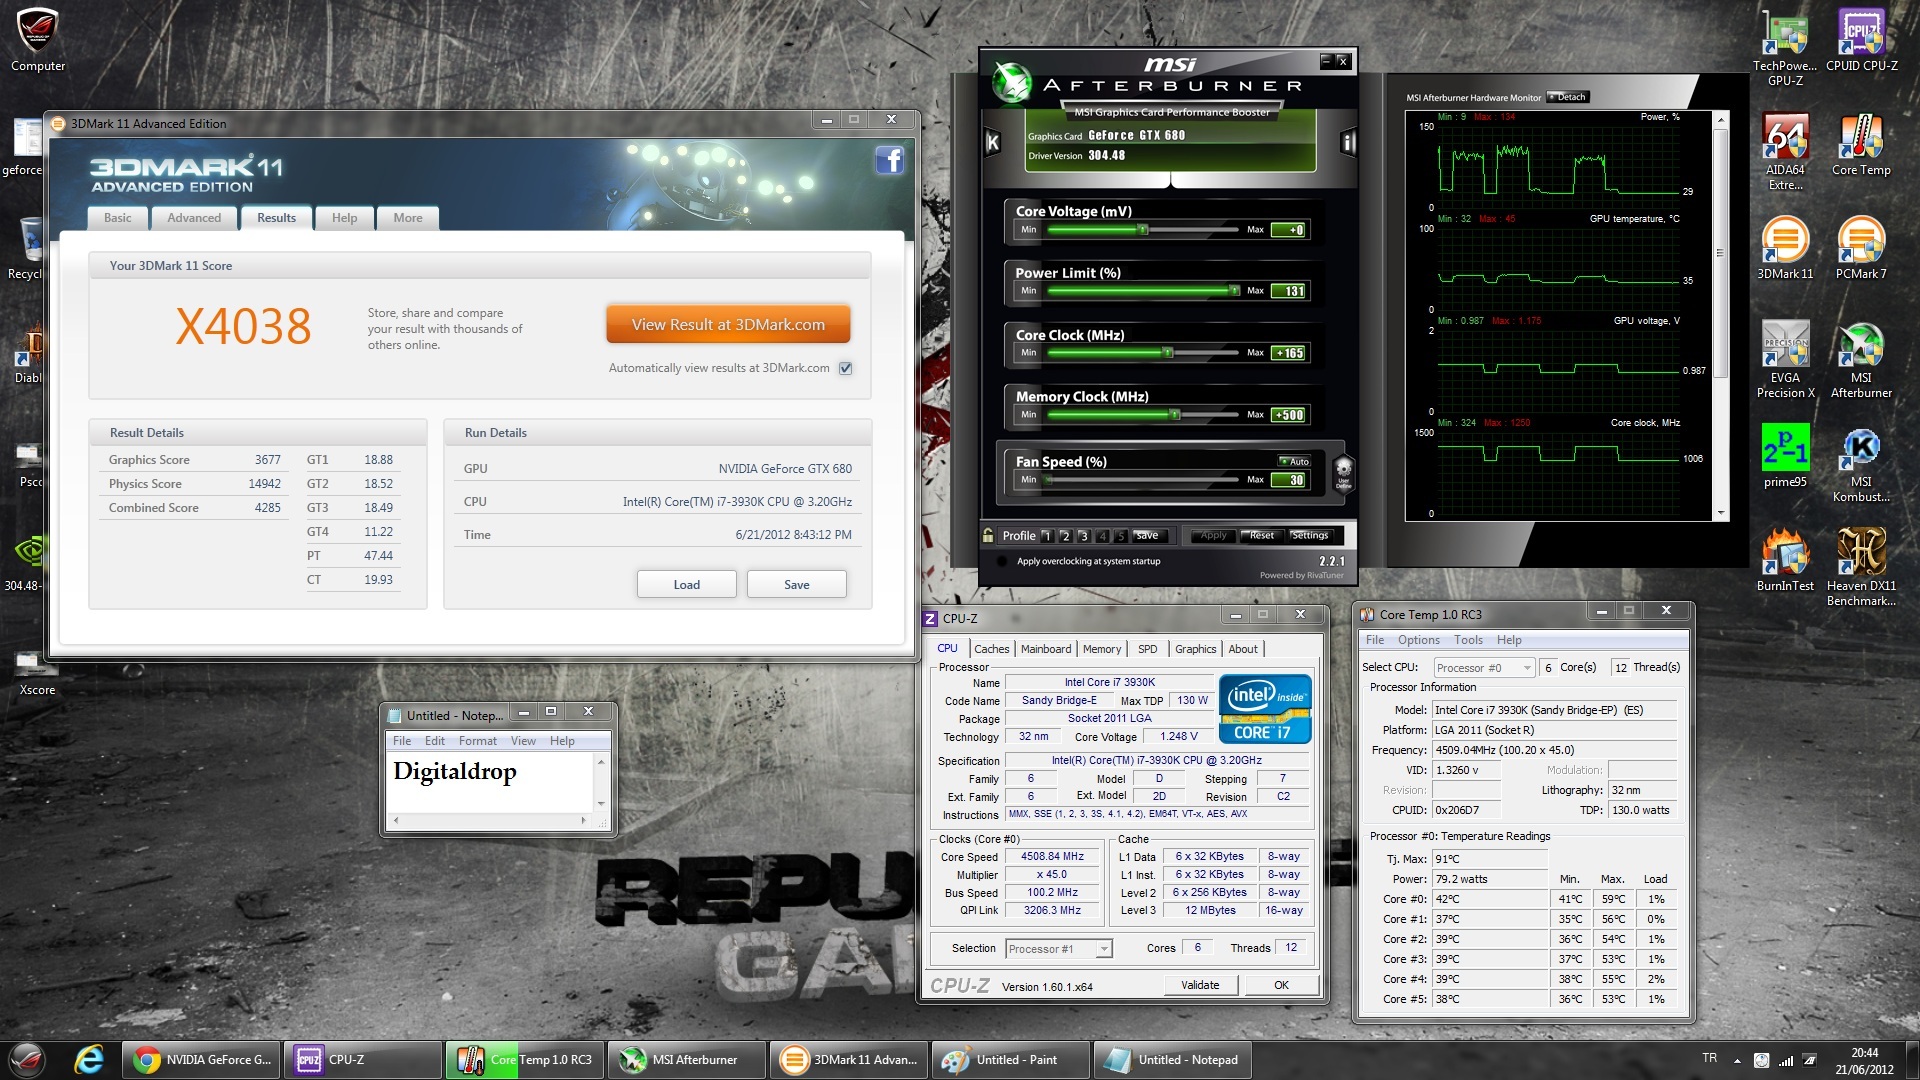This screenshot has height=1080, width=1920.
Task: Expand the Core Temp Select CPU dropdown
Action: pos(1484,668)
